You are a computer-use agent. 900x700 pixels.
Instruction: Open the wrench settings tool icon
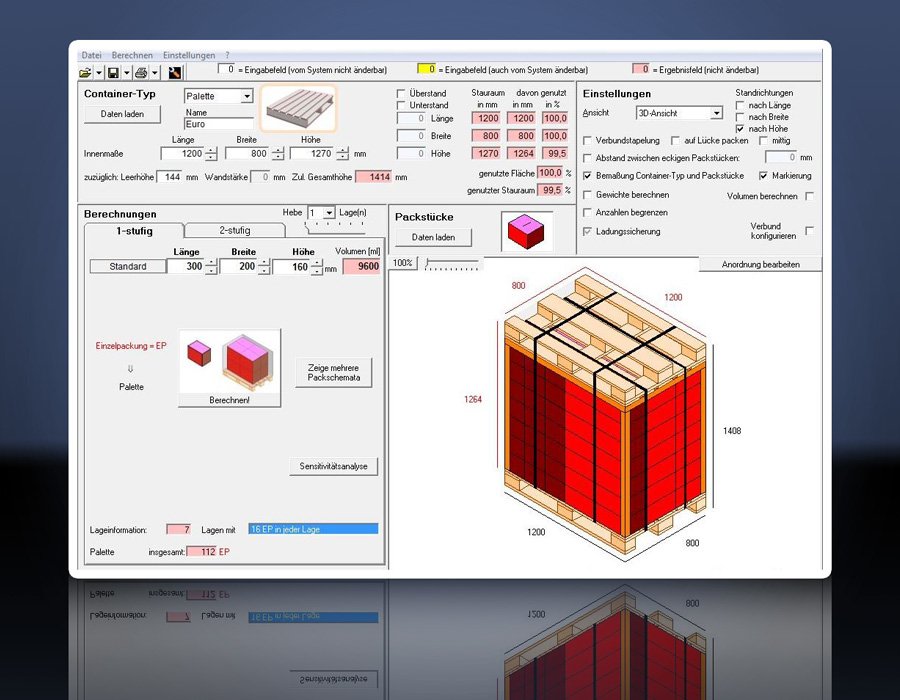pos(175,72)
